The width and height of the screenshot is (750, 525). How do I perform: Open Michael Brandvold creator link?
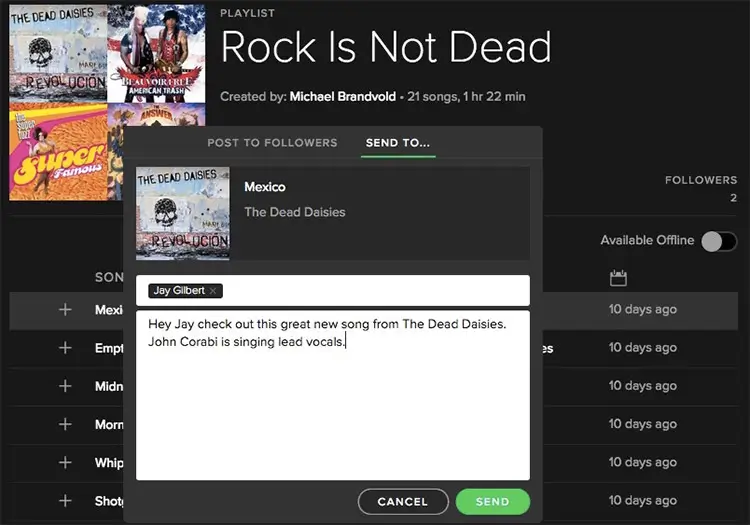pos(342,97)
